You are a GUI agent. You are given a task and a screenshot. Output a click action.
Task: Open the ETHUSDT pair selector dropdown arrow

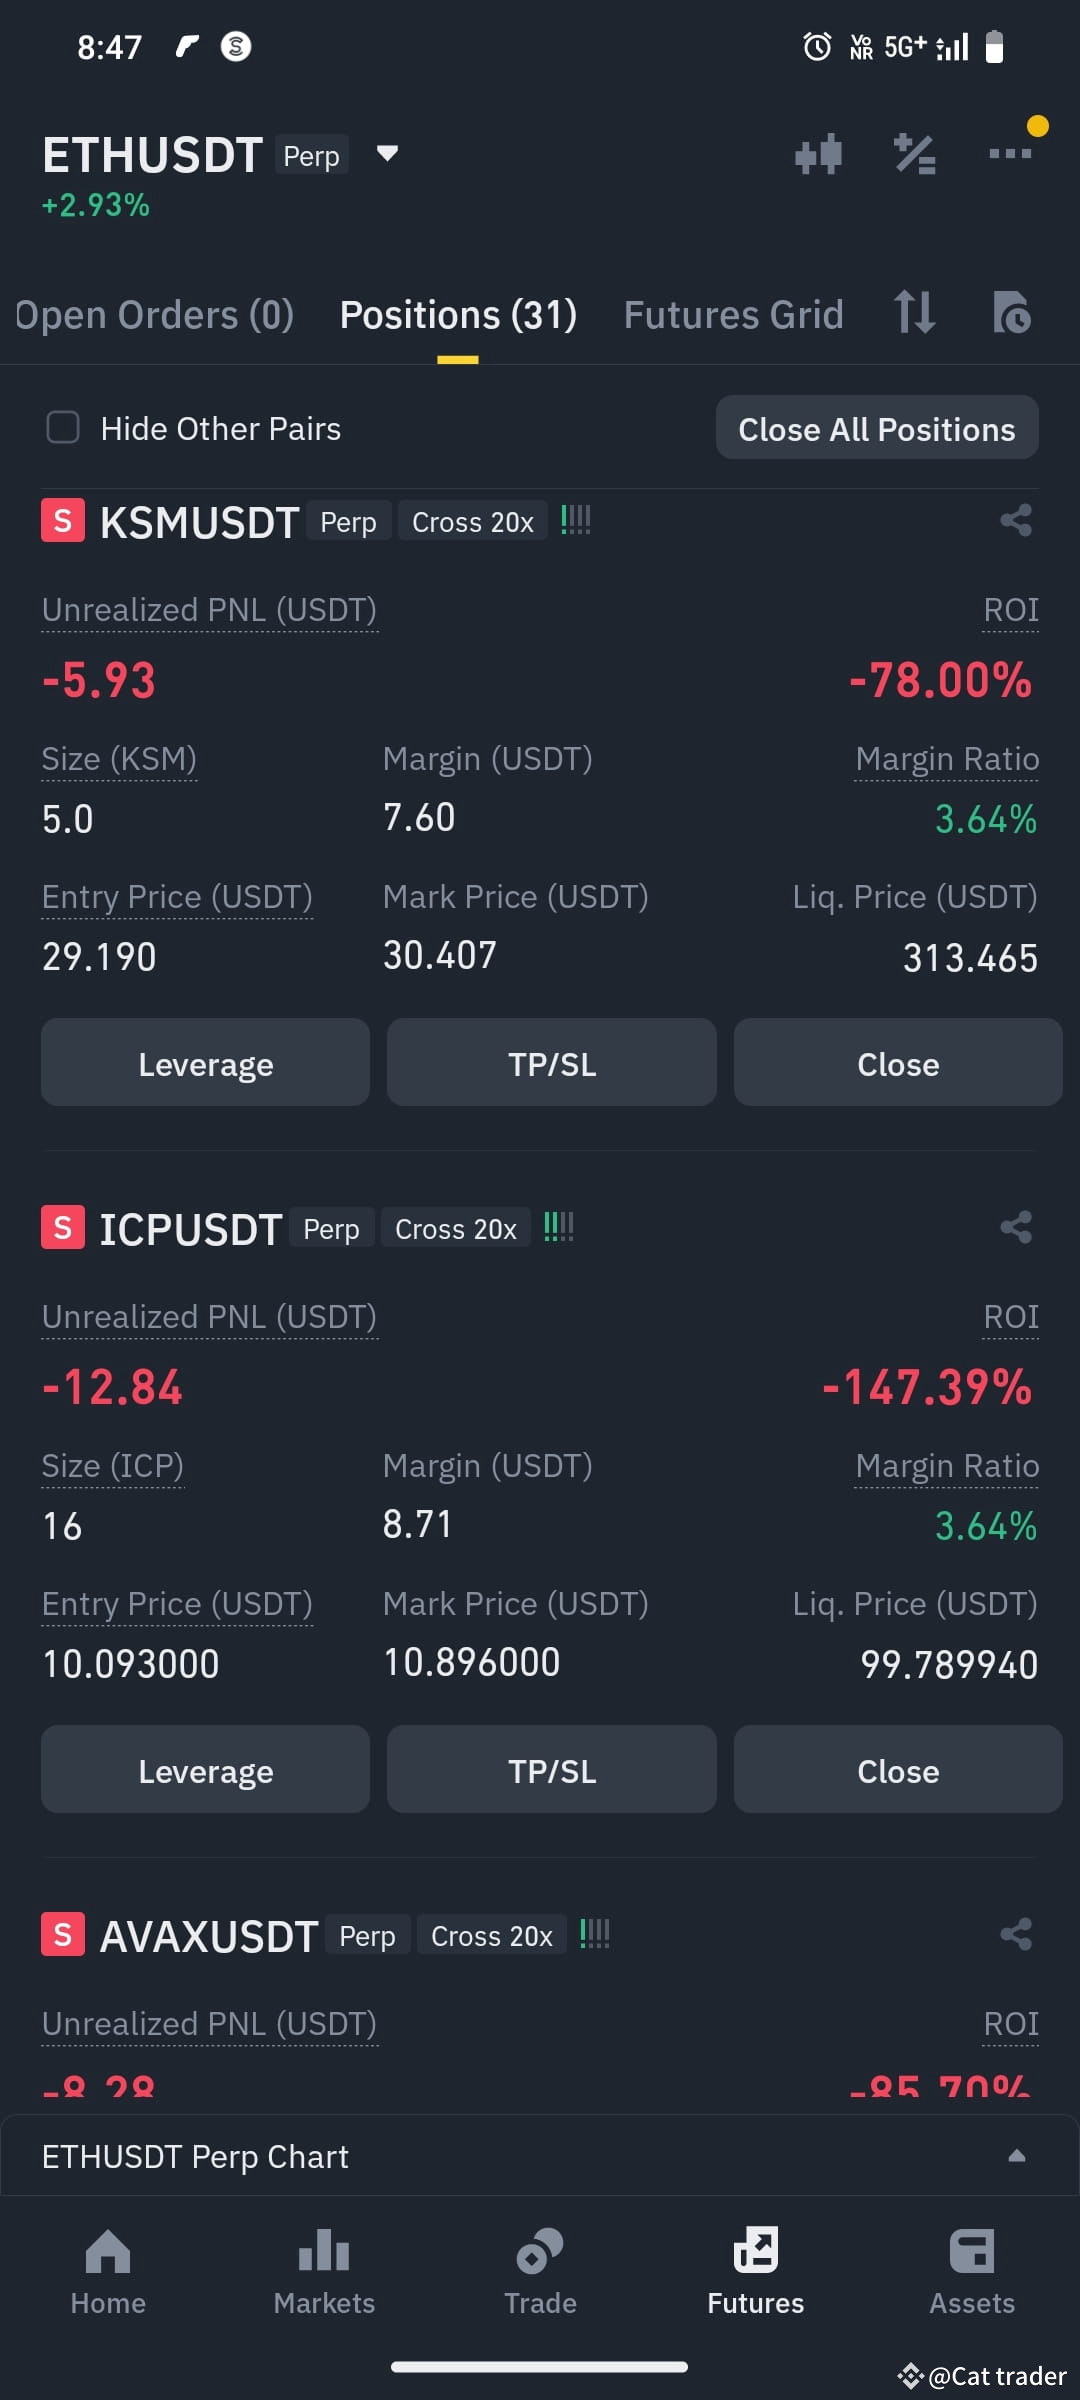coord(387,154)
